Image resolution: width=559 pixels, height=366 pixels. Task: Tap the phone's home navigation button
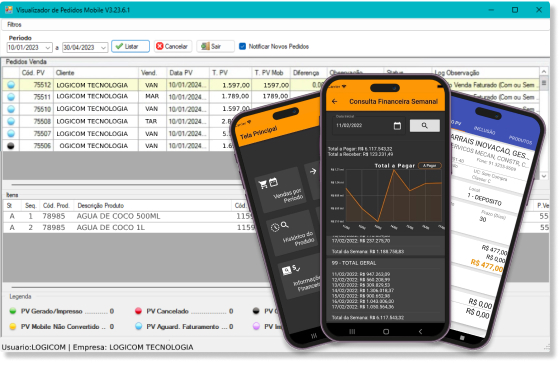[386, 331]
